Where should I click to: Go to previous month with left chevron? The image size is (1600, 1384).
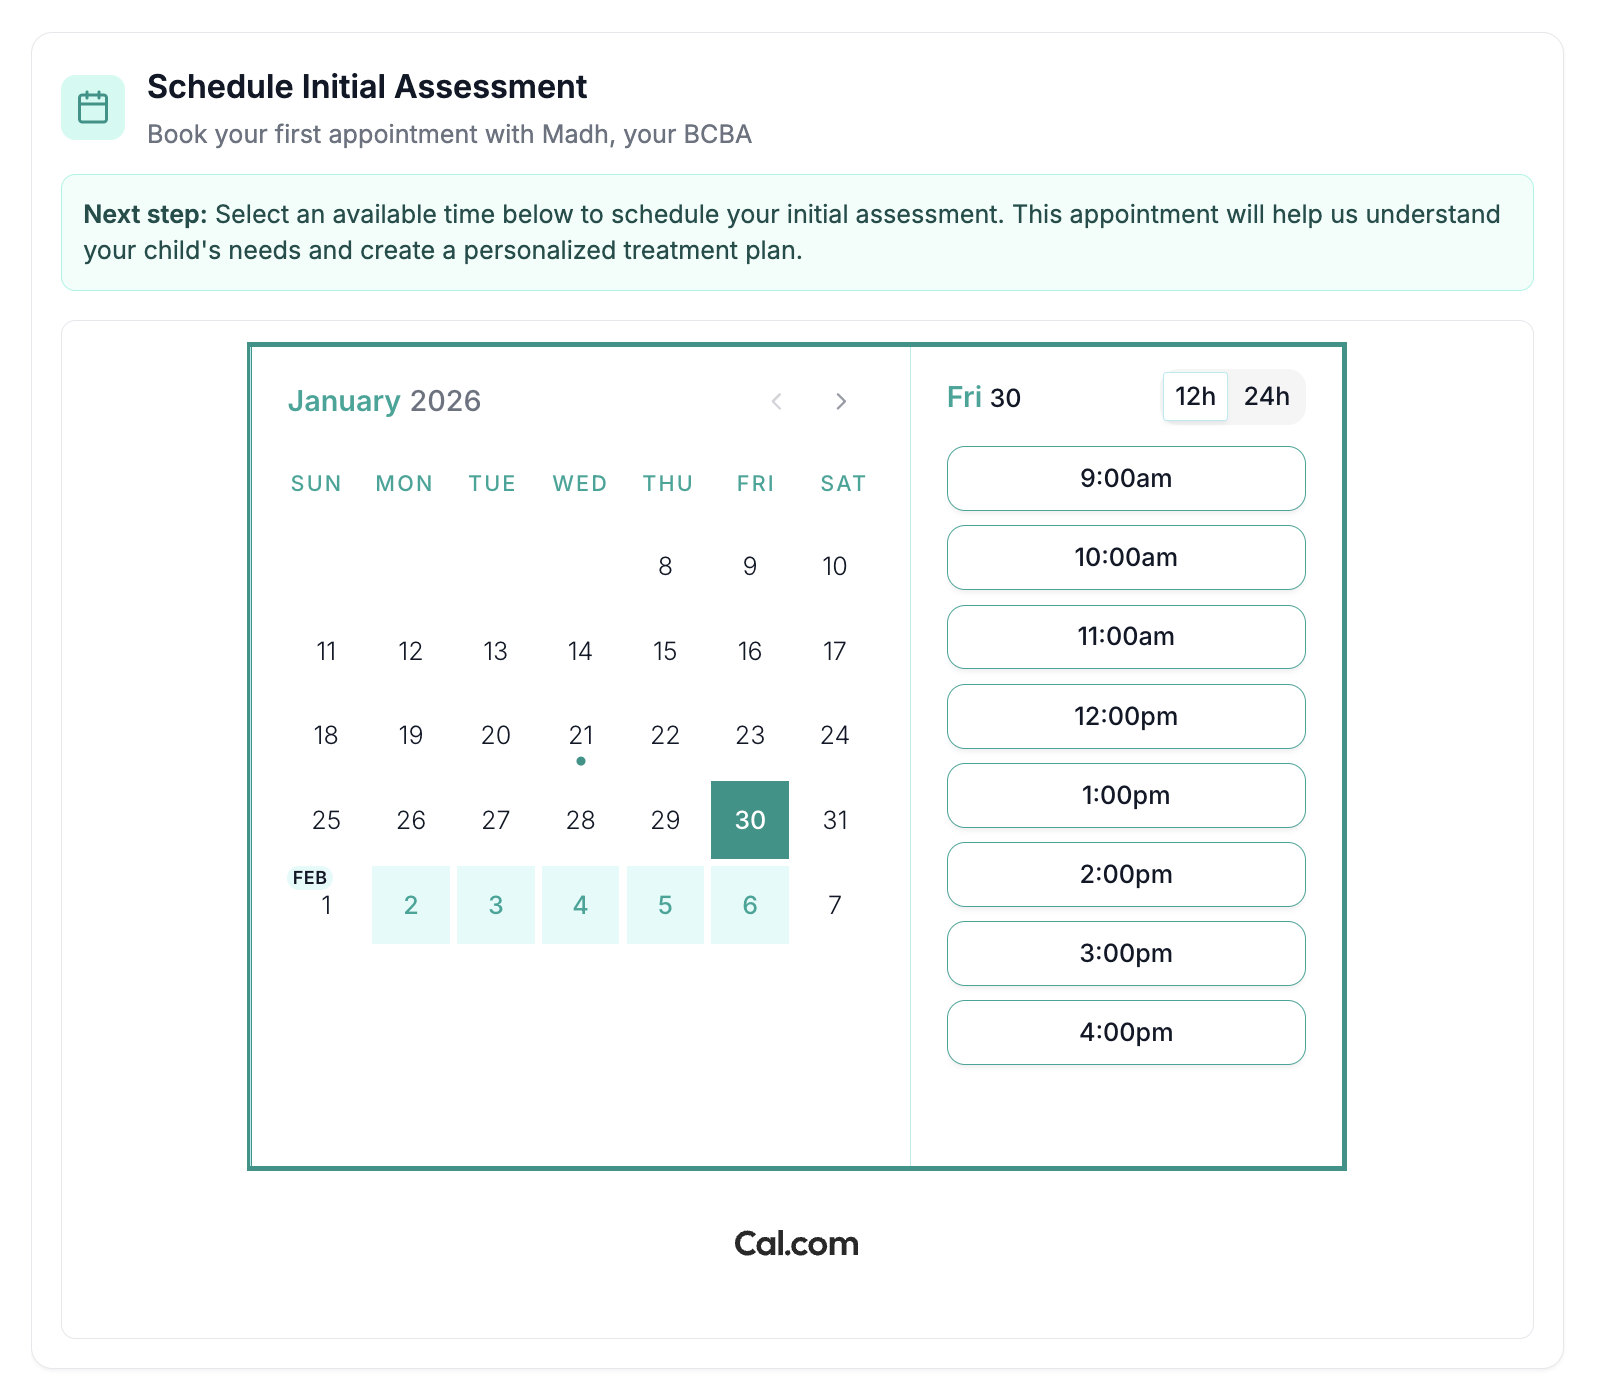tap(777, 401)
